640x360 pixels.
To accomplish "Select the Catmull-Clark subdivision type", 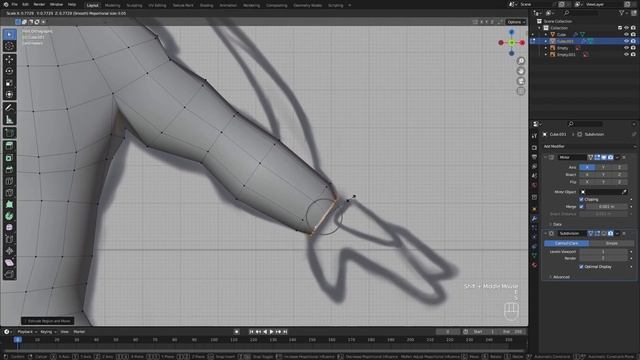I will pos(567,243).
